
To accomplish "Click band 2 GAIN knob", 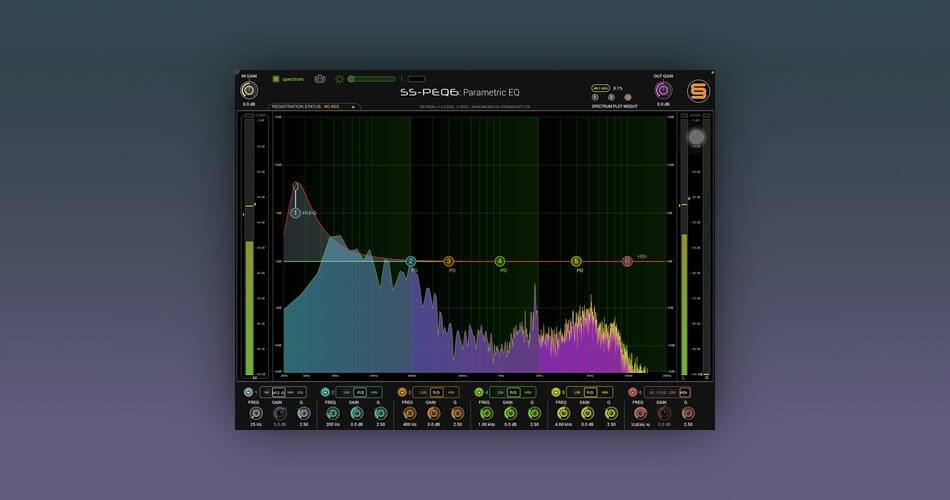I will (357, 413).
